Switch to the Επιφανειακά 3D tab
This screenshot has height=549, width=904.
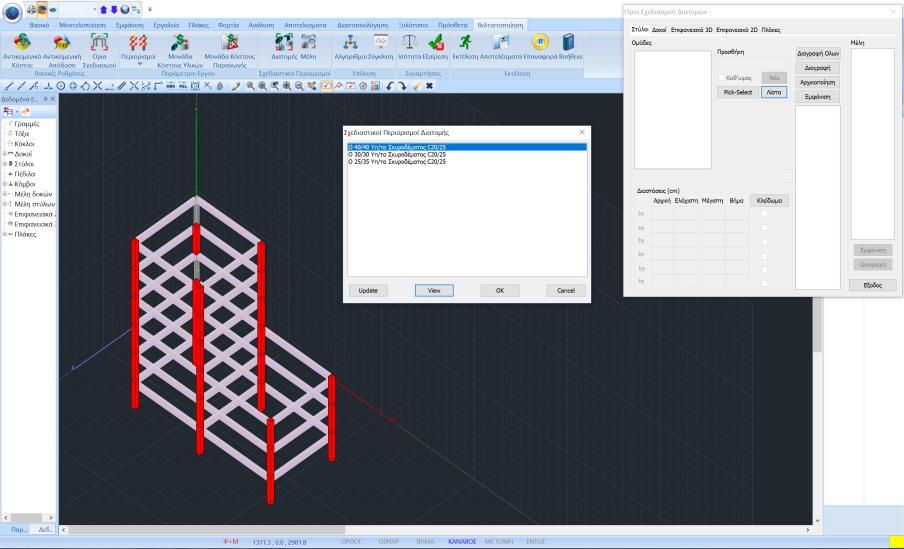pos(691,29)
